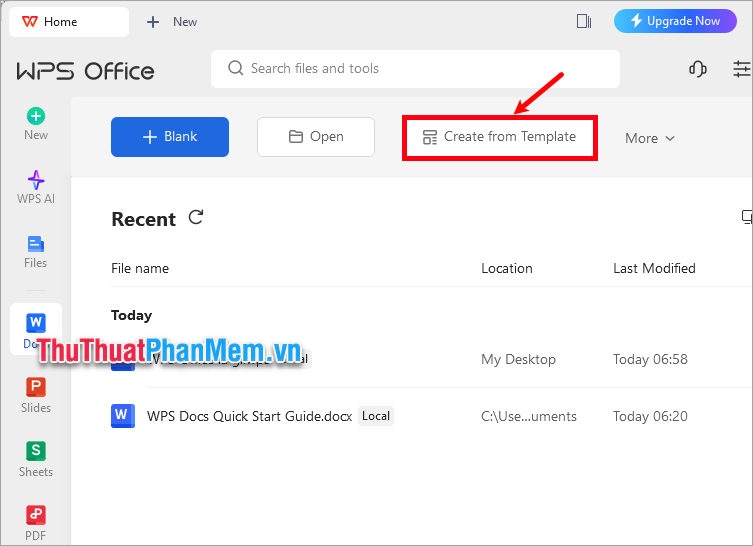Create a Blank document
Screen dimensions: 753x546
tap(170, 137)
